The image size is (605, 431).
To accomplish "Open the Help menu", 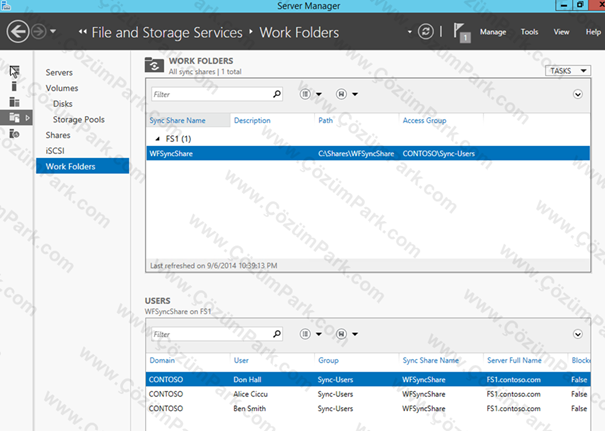I will point(593,32).
